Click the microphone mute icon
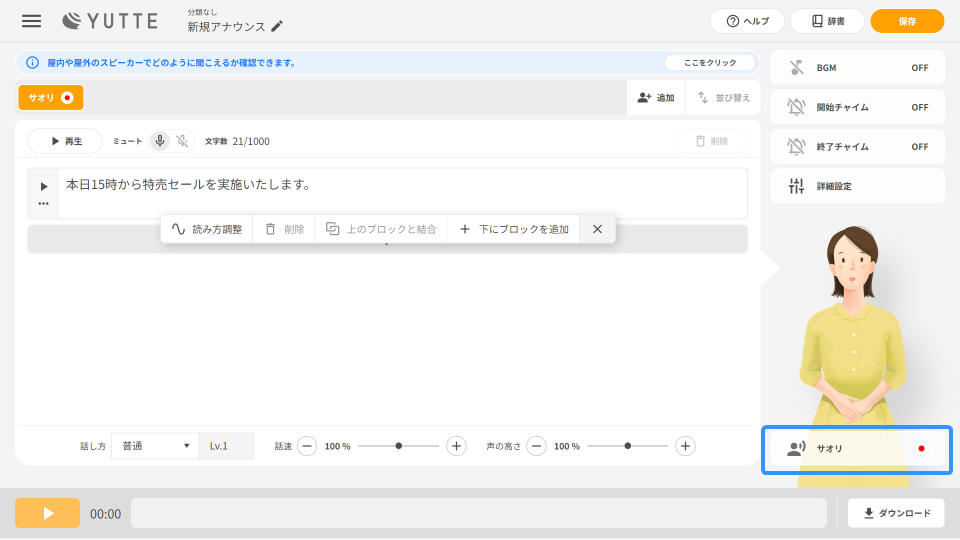Image resolution: width=960 pixels, height=540 pixels. click(x=160, y=141)
